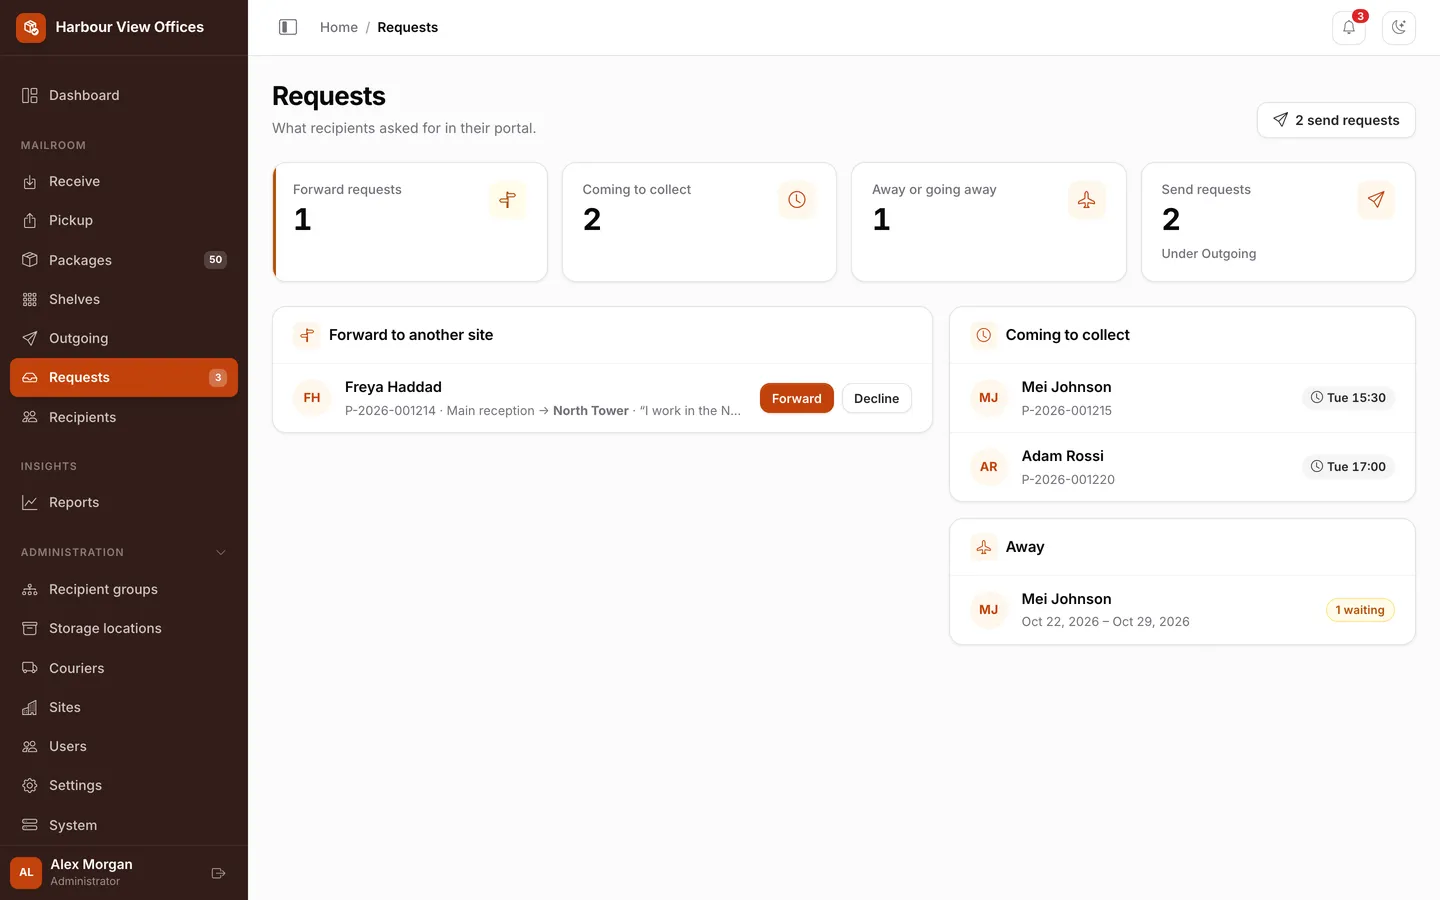Click the signpost icon on Forward requests card
The image size is (1440, 900).
click(508, 200)
